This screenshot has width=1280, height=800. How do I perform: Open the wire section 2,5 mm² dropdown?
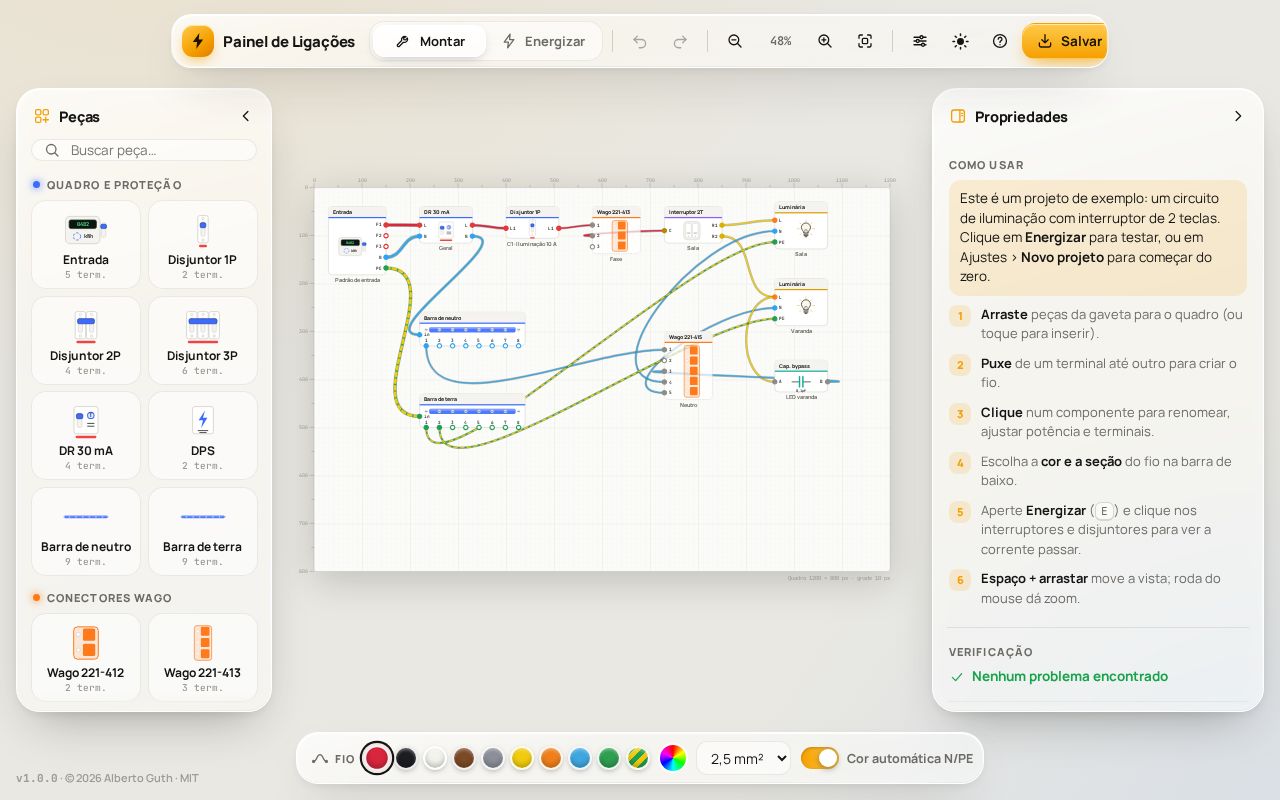(x=743, y=758)
